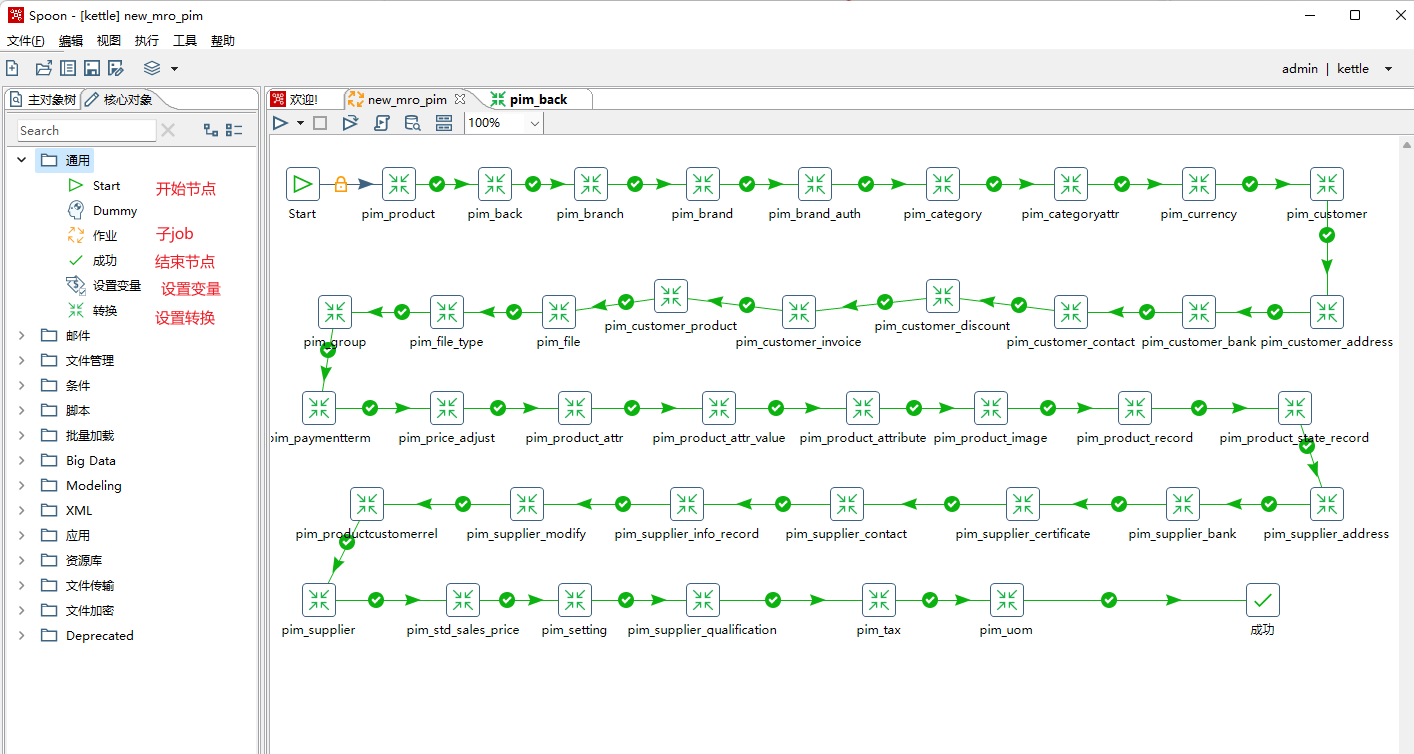
Task: Click the get SQL script icon
Action: (381, 123)
